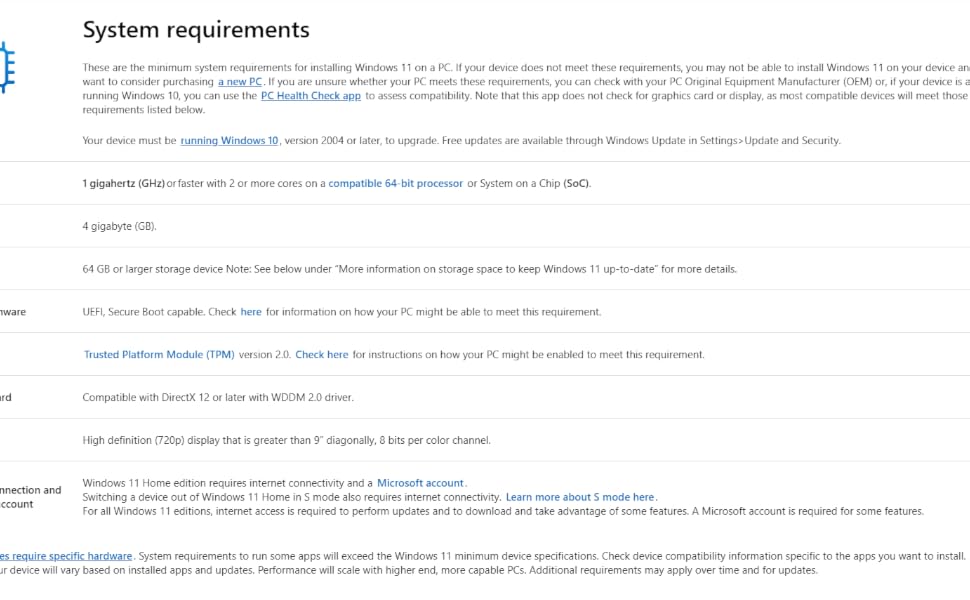Click 'These are the minimum system requirements' text

coord(186,67)
